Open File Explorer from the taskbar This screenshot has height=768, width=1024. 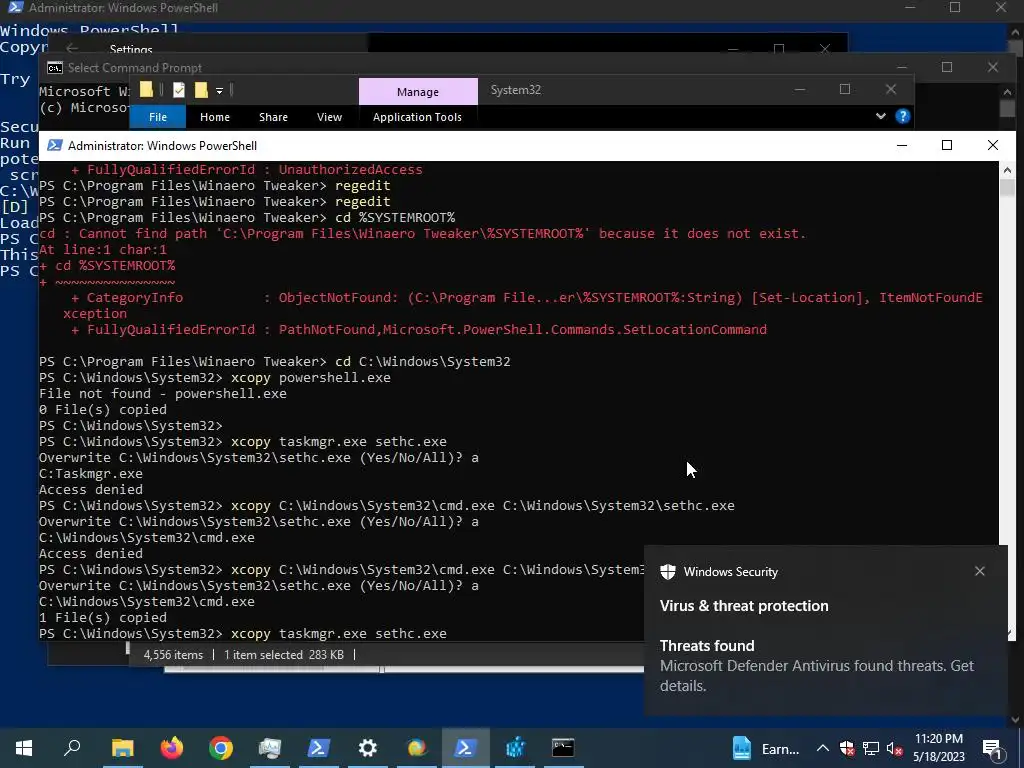click(122, 748)
